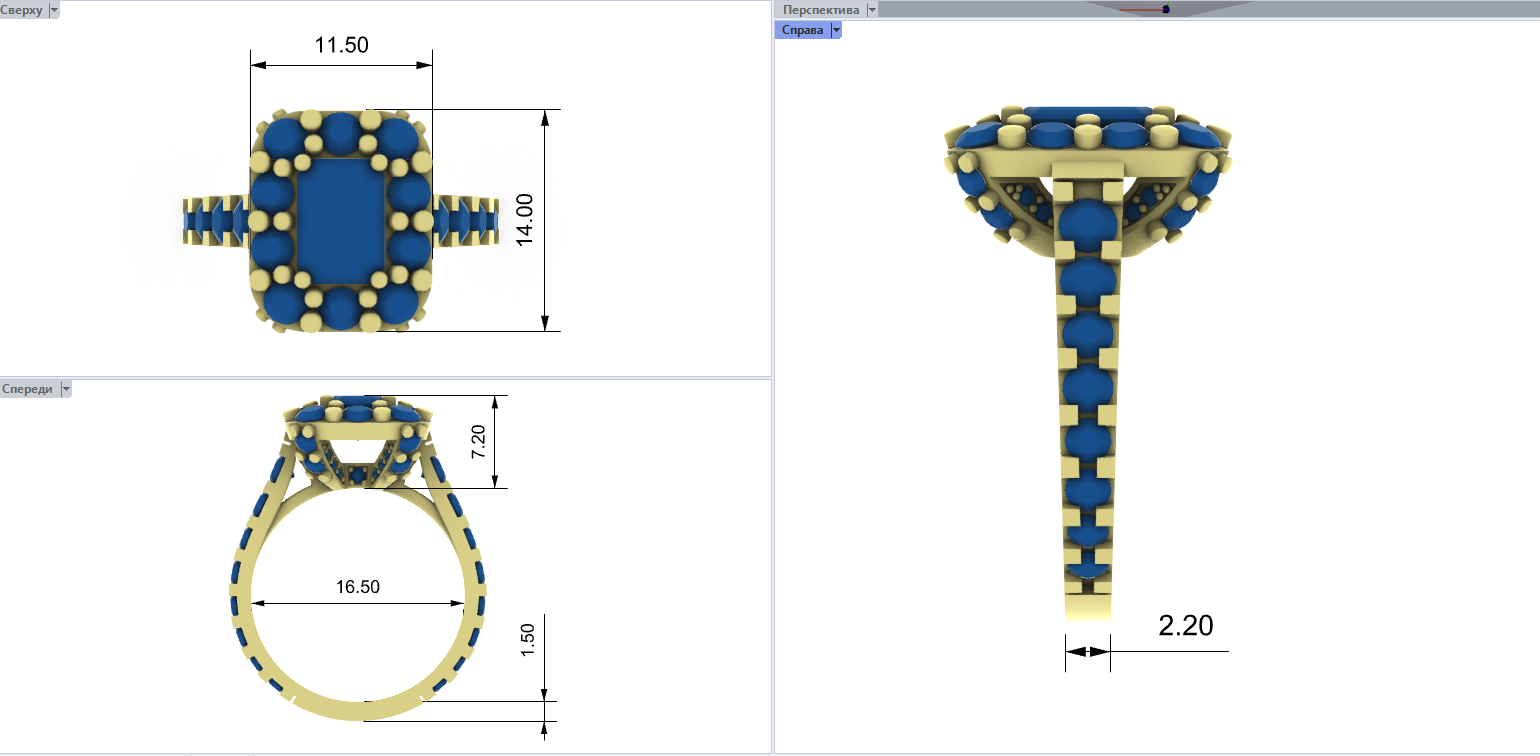Expand the Справа viewport menu arrow

point(836,31)
